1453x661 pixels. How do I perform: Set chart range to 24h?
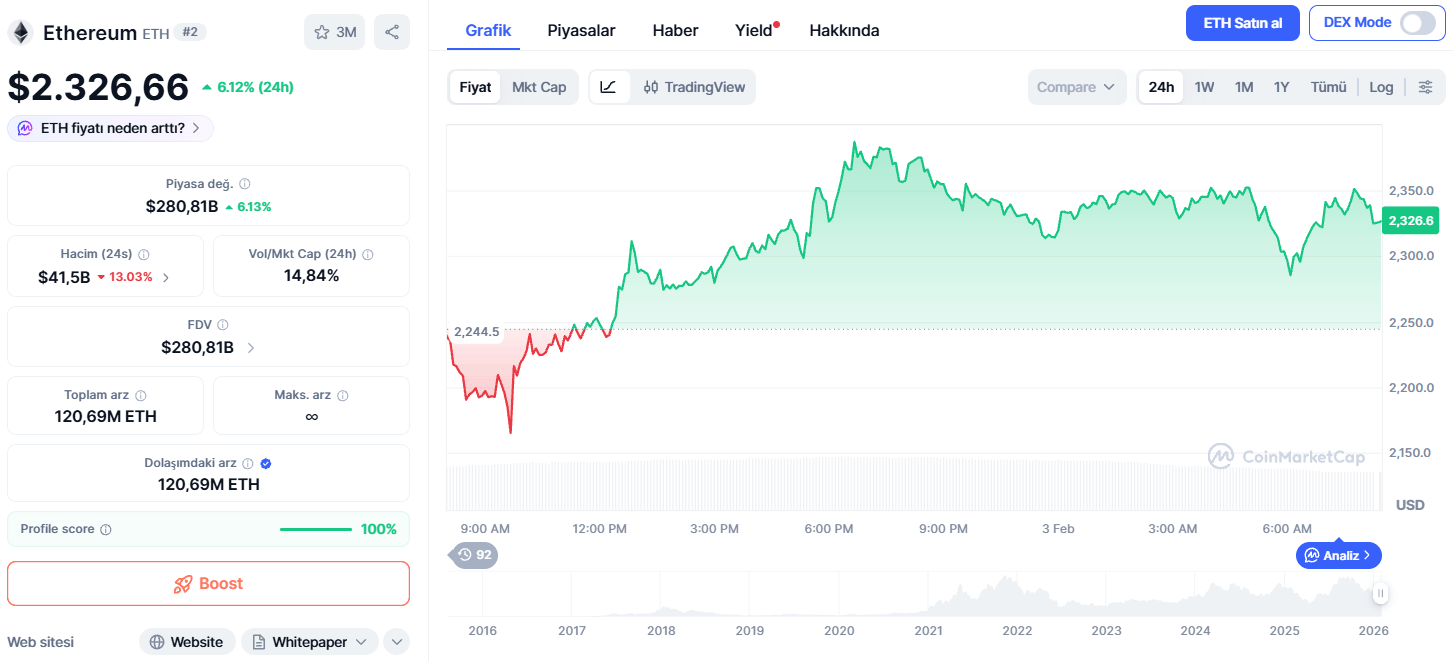(x=1161, y=87)
